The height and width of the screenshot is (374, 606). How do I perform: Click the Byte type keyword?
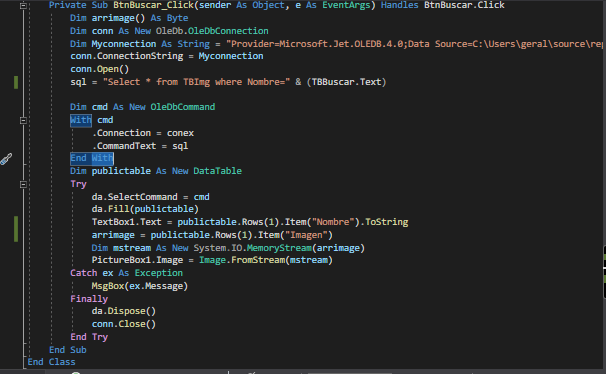[177, 18]
